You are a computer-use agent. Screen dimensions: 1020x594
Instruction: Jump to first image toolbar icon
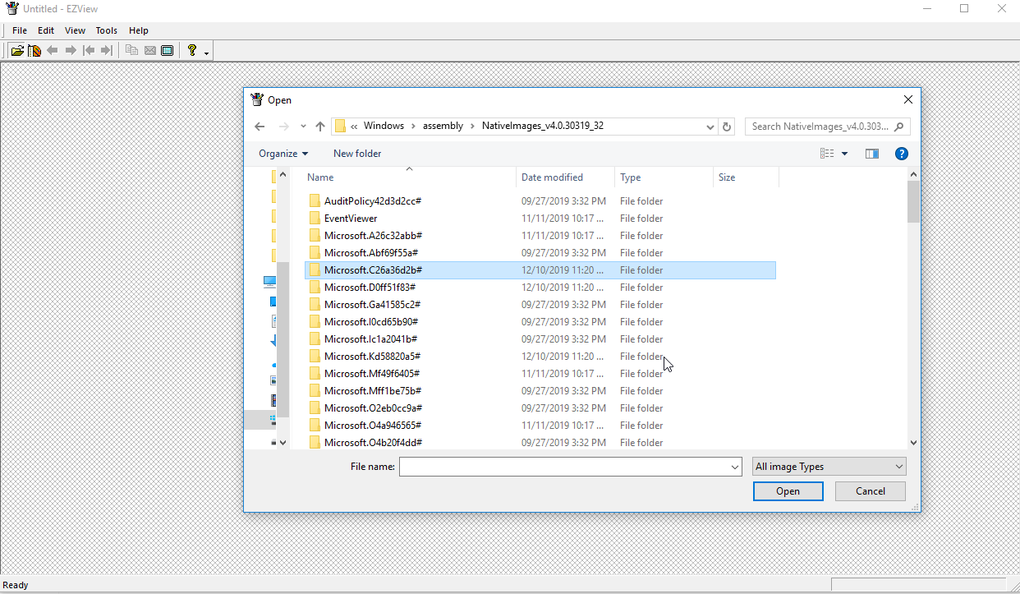(88, 51)
